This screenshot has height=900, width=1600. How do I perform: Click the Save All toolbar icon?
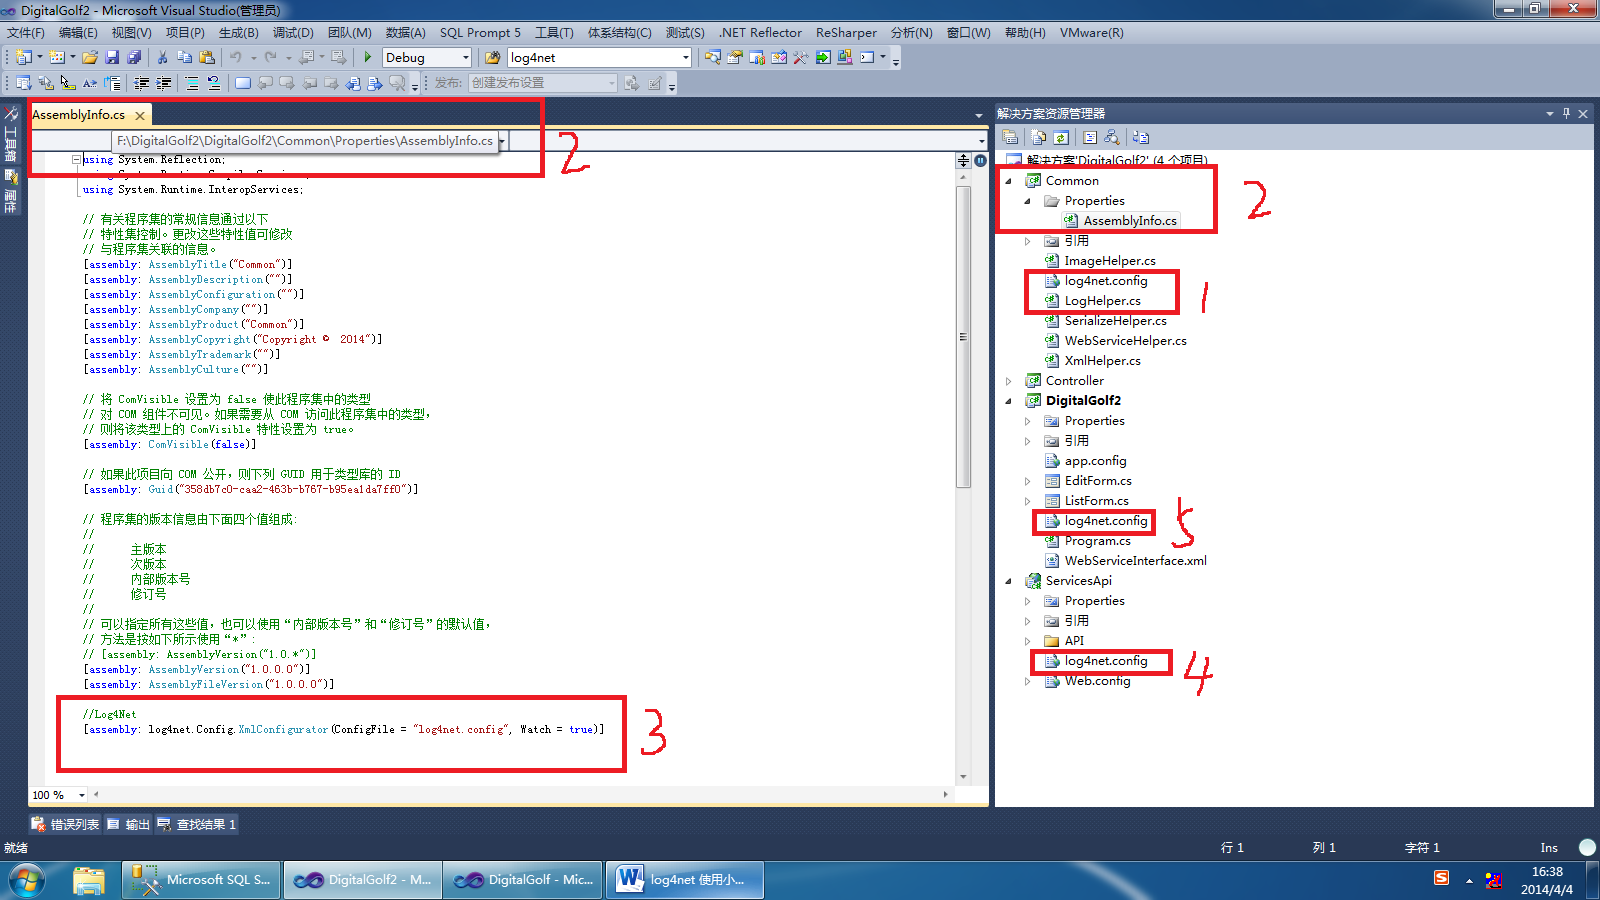(x=134, y=57)
